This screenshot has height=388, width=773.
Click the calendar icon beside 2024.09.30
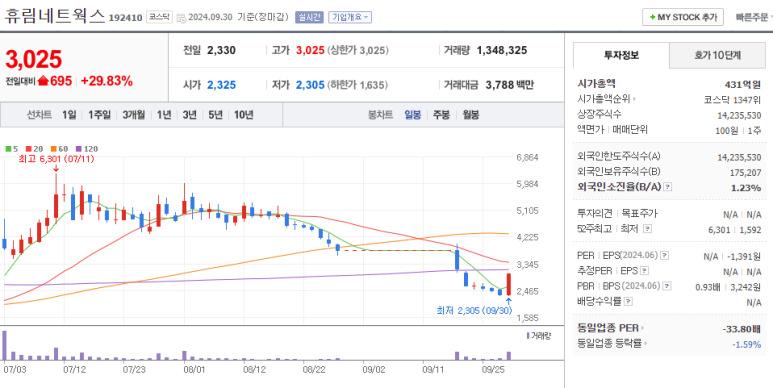click(x=181, y=18)
